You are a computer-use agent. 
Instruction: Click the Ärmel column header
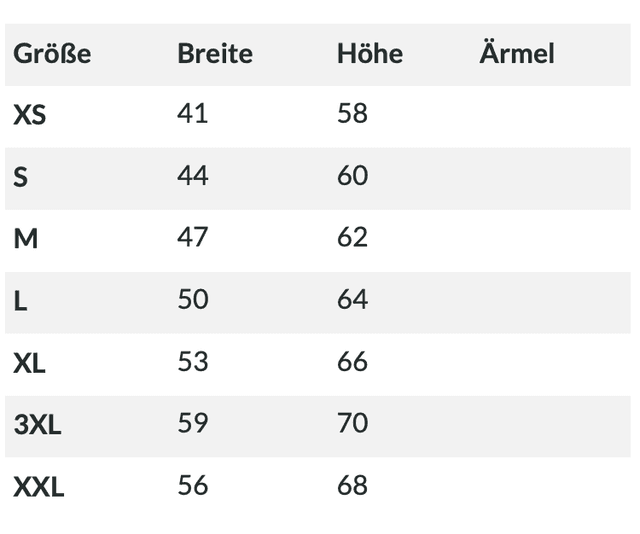tap(517, 54)
